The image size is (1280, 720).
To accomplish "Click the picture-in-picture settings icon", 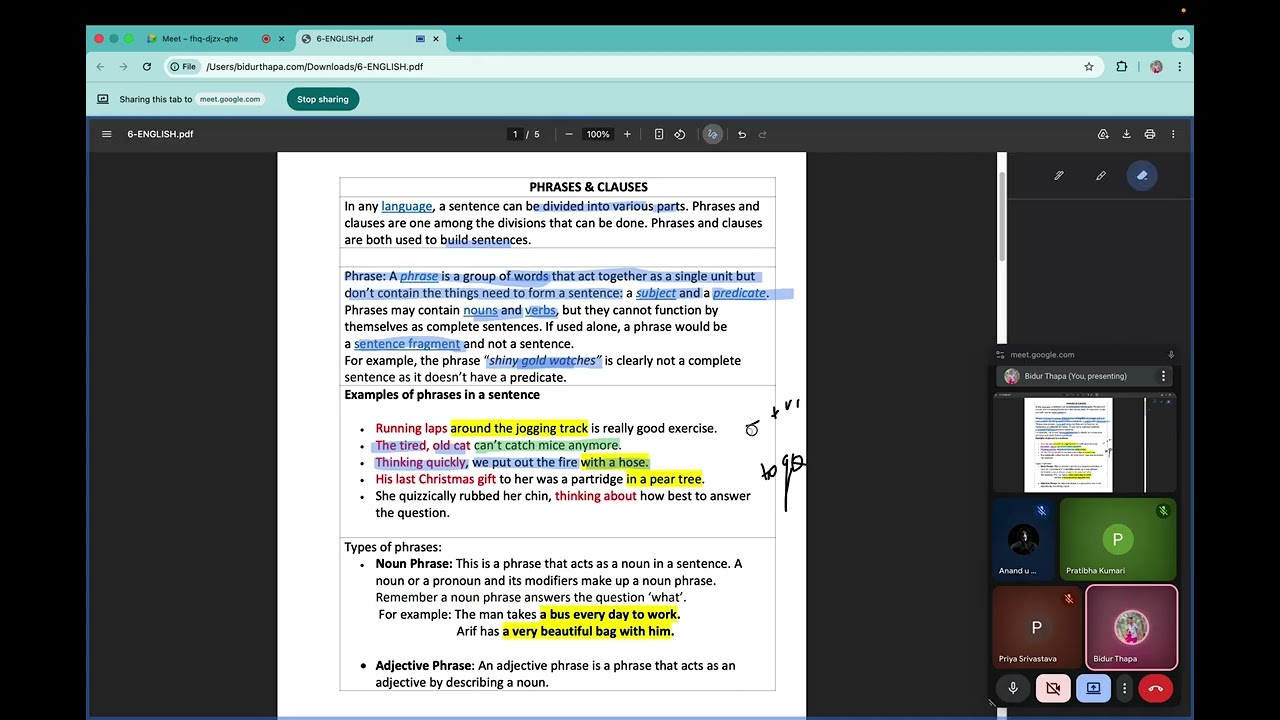I will point(1000,355).
